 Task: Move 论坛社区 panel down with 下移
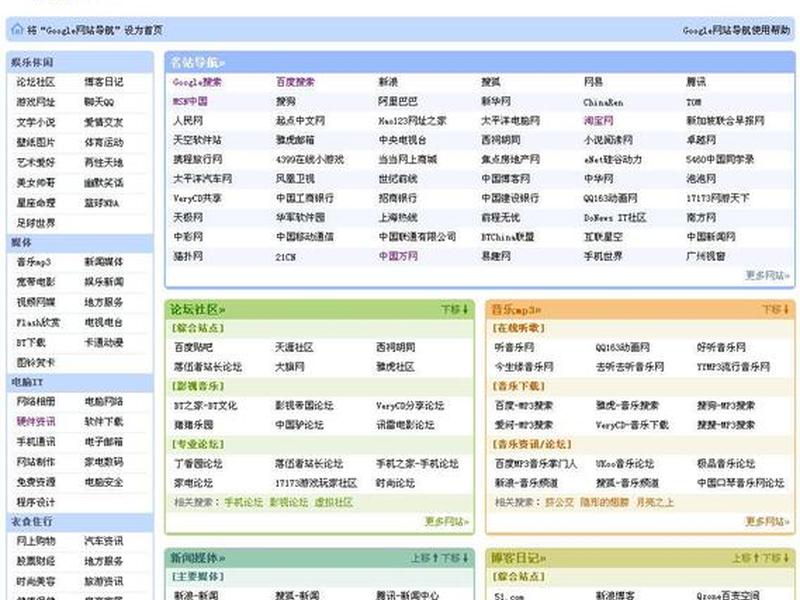click(x=455, y=310)
